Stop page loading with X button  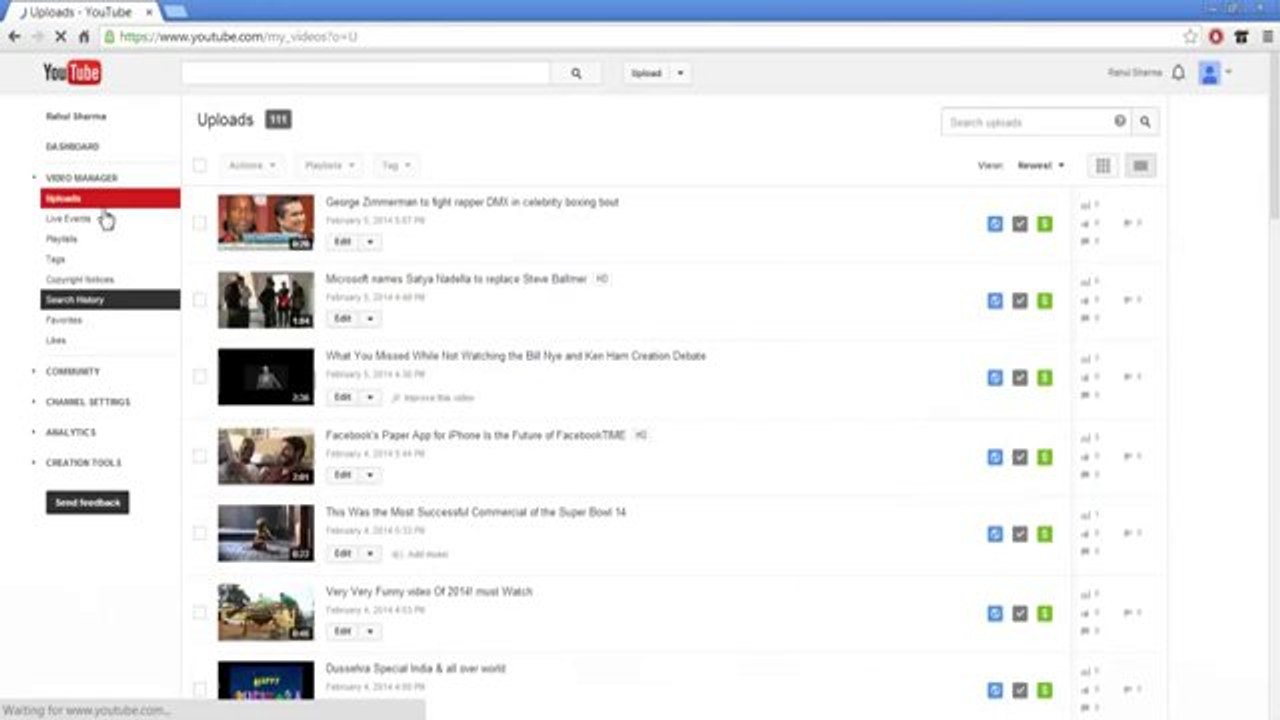[x=60, y=36]
